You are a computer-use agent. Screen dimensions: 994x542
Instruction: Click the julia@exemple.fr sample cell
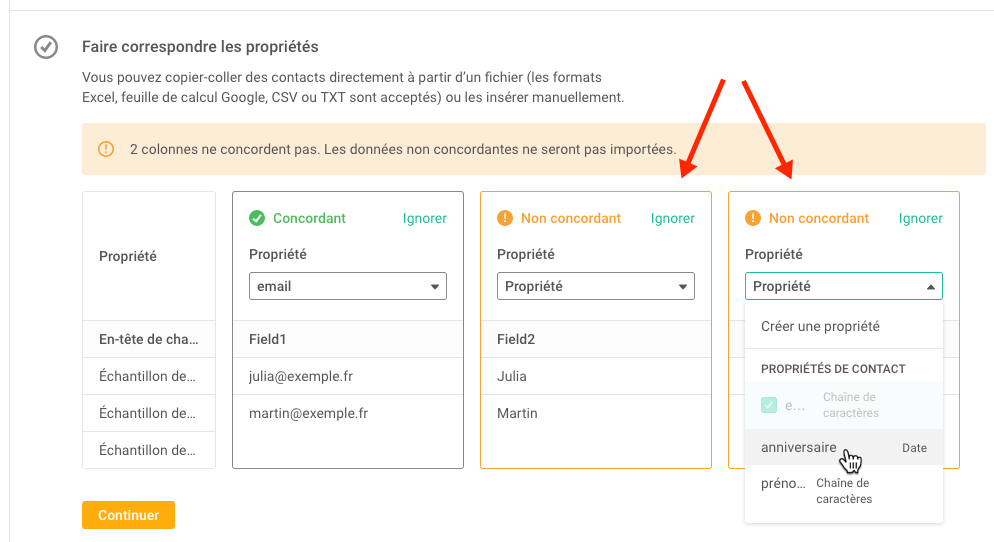[x=347, y=376]
